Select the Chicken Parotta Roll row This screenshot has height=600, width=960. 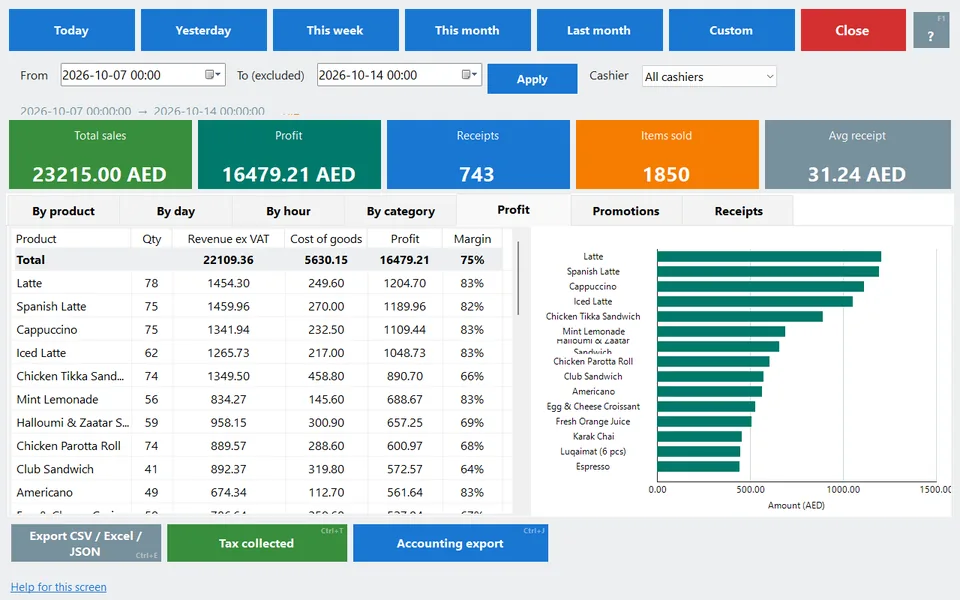pos(257,446)
